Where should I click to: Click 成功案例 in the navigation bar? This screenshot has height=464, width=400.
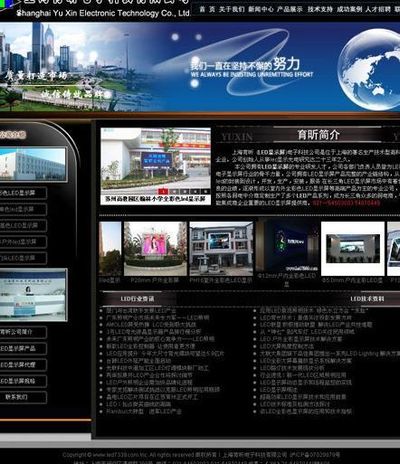pos(349,9)
